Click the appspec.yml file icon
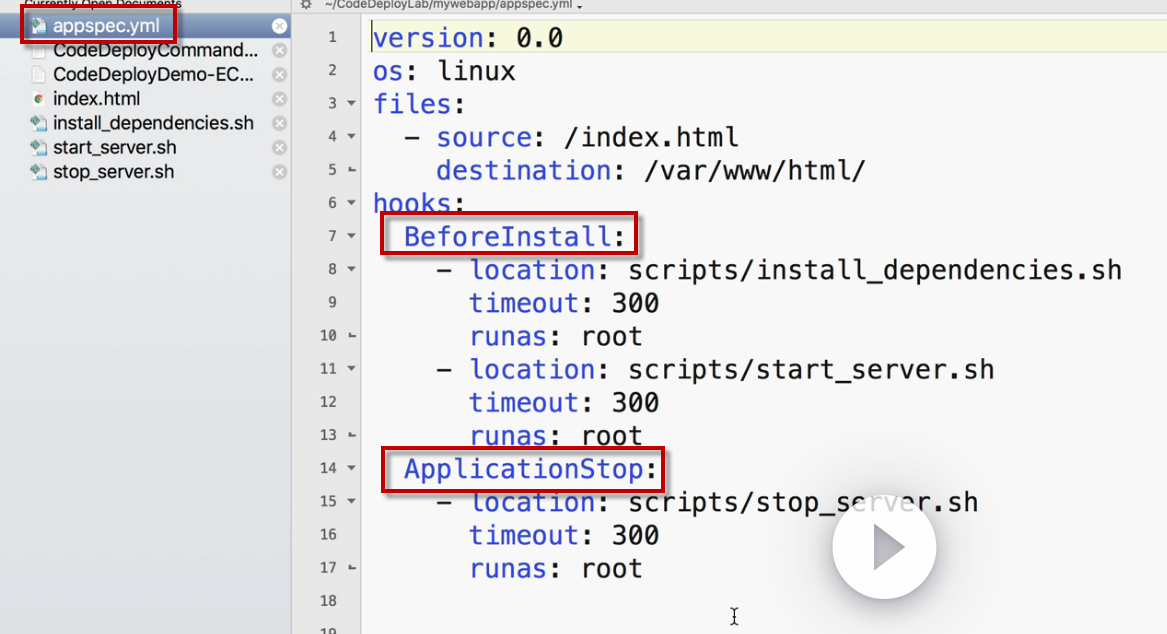1167x634 pixels. point(38,26)
